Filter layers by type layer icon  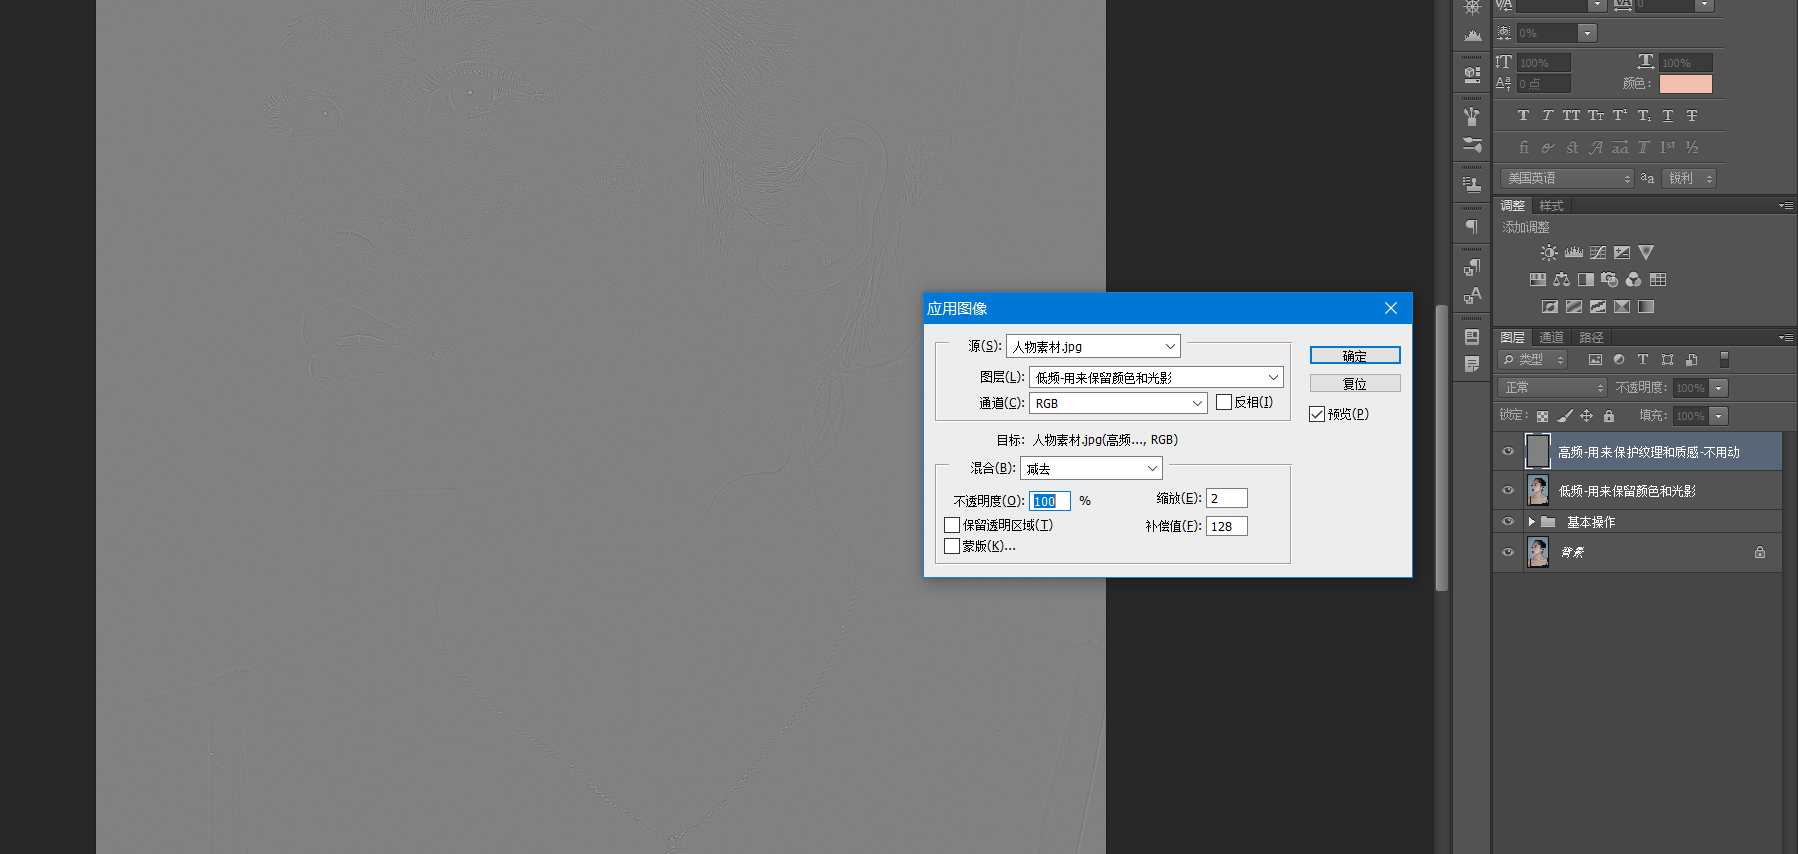1643,359
